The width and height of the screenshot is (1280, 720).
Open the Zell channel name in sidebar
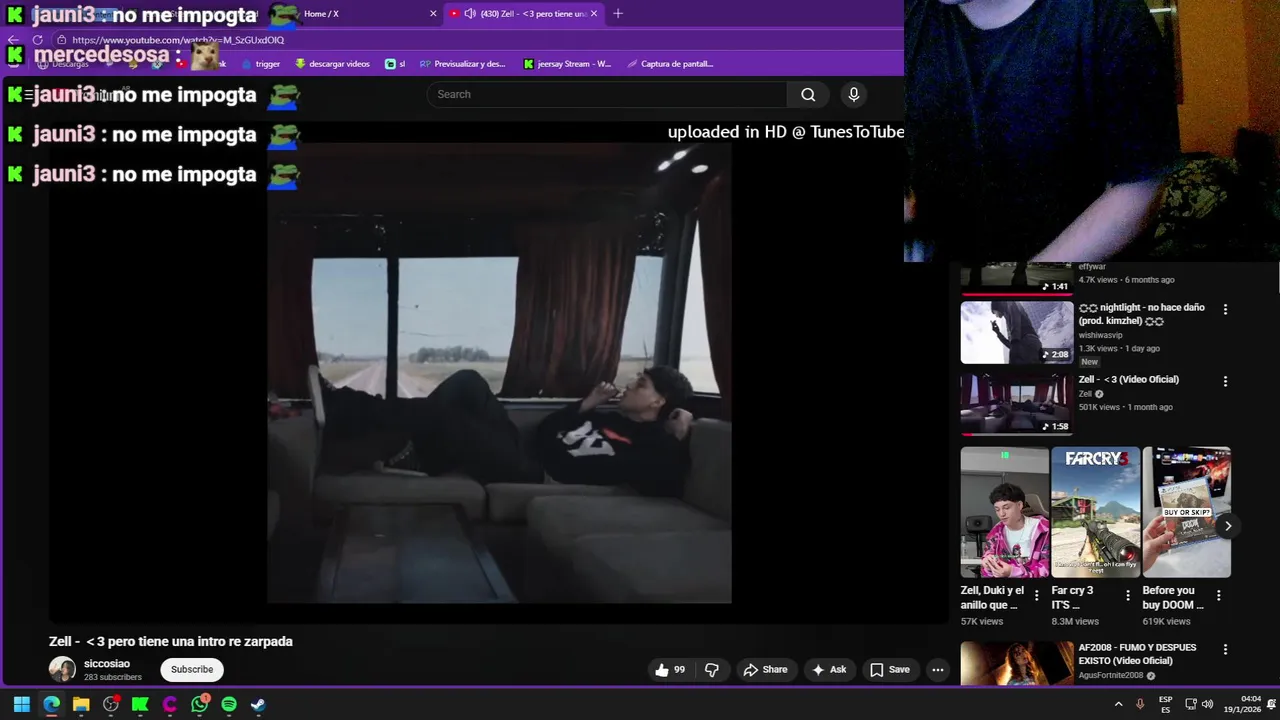(1085, 394)
